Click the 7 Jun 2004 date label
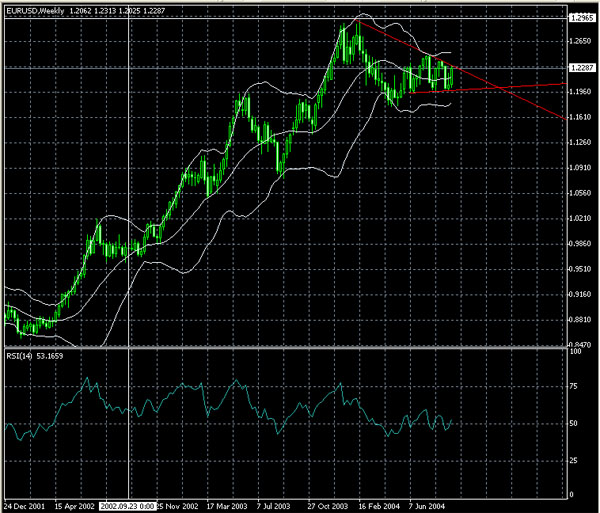The image size is (600, 513). point(426,506)
